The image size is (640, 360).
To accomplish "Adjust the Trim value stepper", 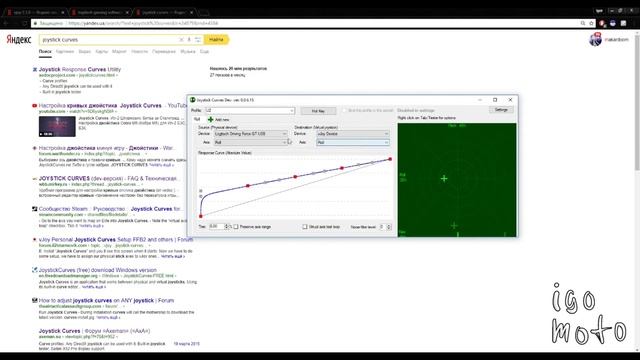I will pyautogui.click(x=227, y=227).
